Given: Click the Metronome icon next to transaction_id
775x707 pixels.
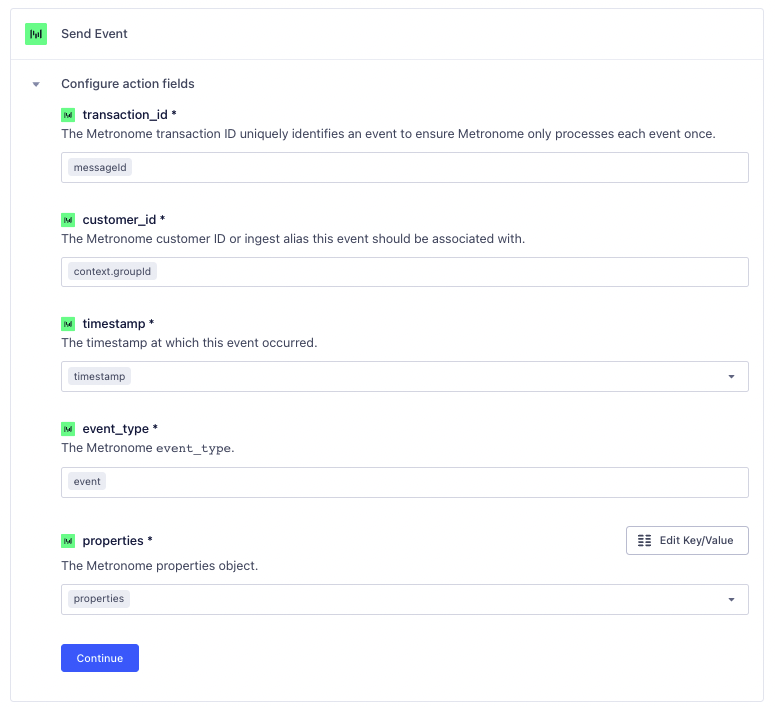Looking at the screenshot, I should [x=68, y=115].
